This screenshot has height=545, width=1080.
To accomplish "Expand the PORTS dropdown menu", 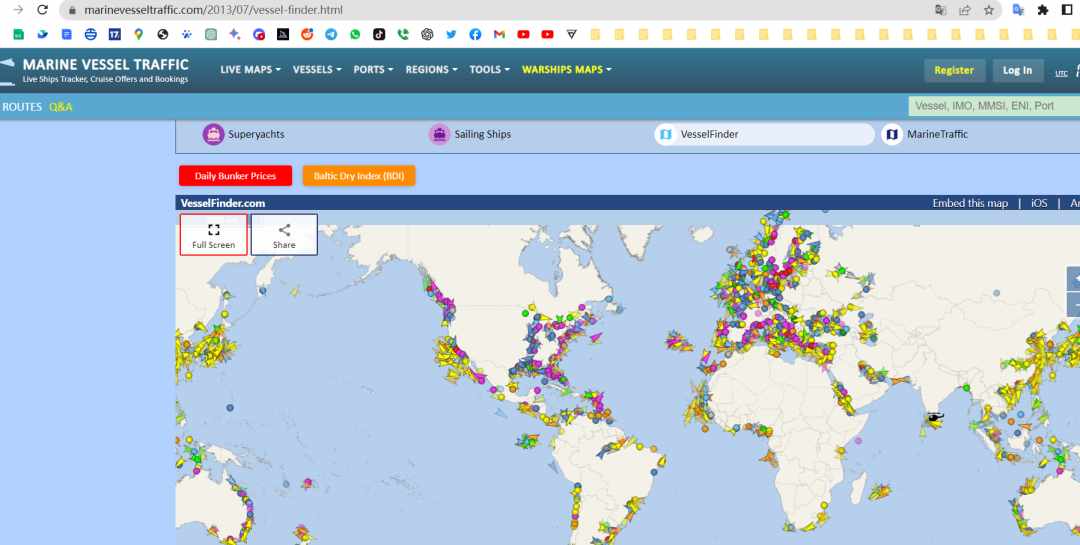I will [x=373, y=70].
